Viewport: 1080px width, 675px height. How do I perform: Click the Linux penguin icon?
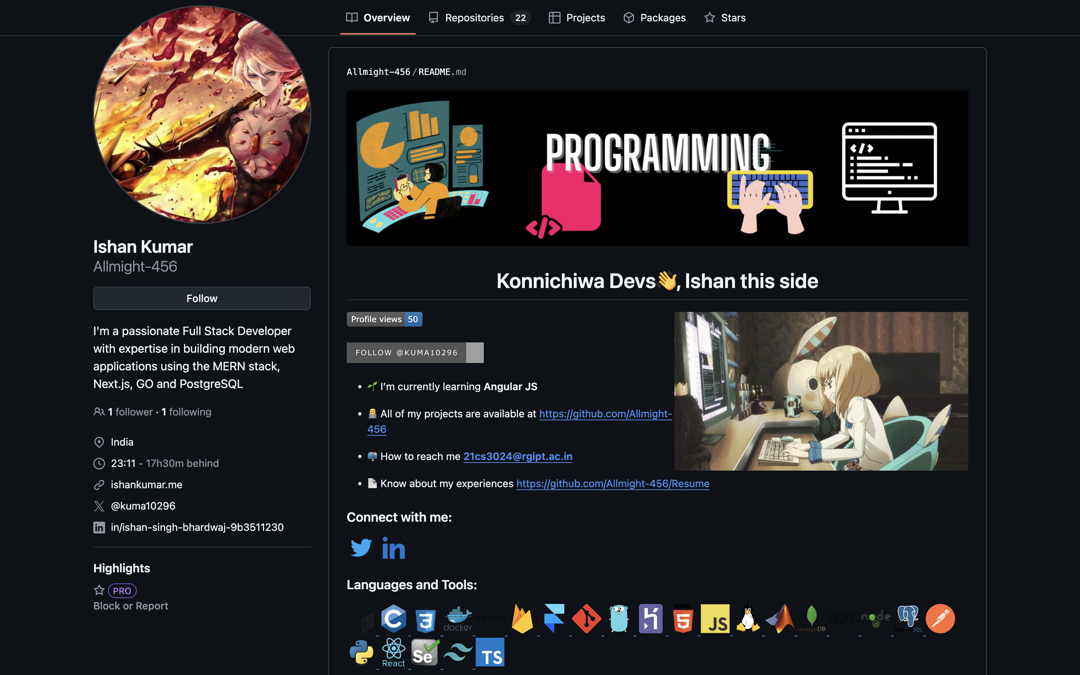point(747,619)
